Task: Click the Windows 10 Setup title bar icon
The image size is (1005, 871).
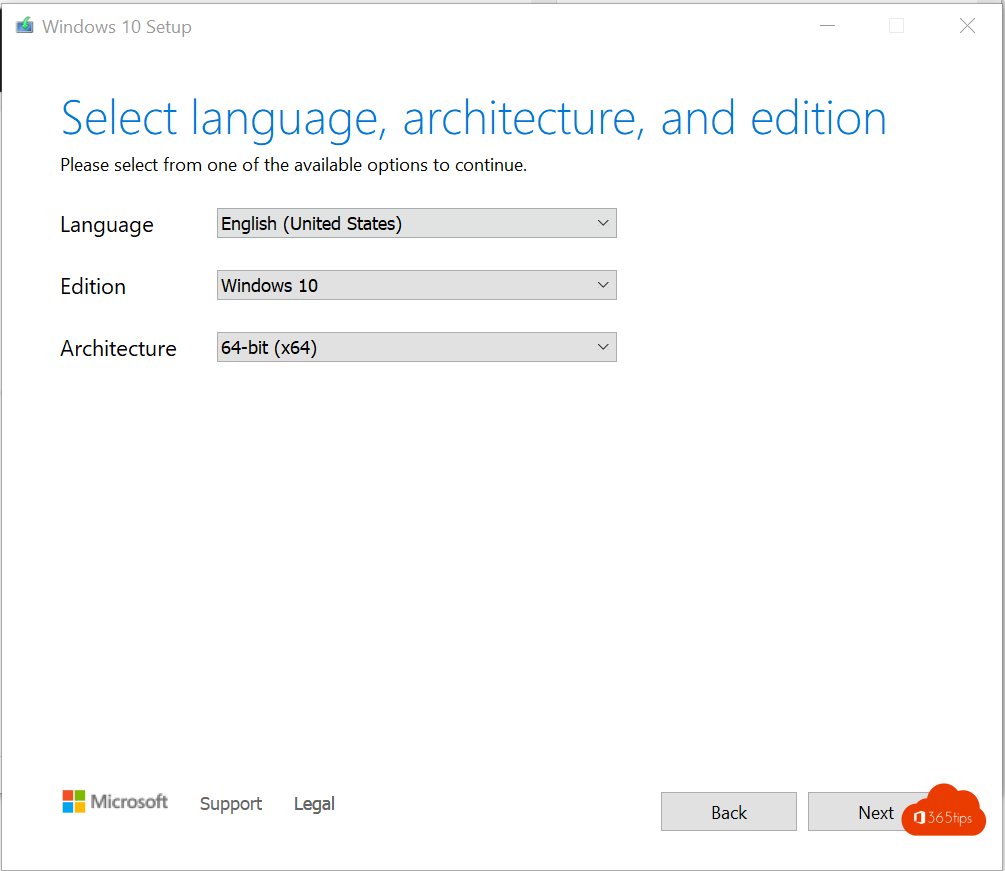Action: pos(24,26)
